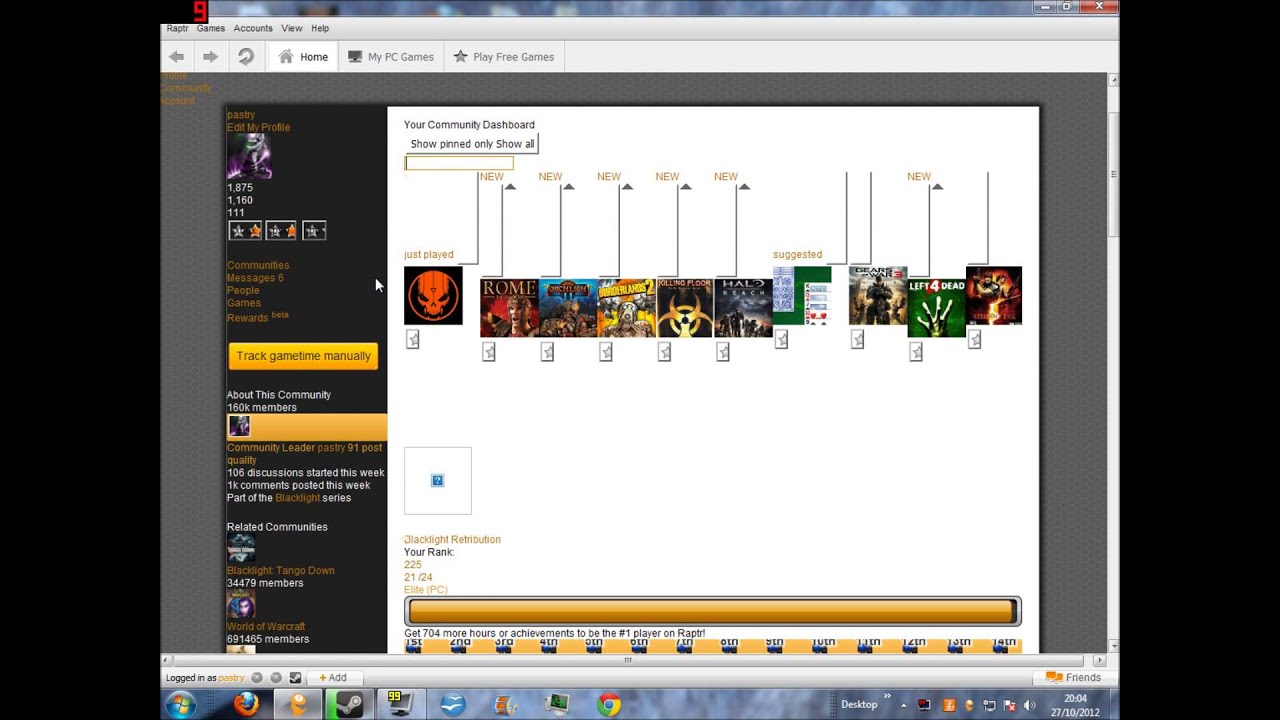Toggle the pin under Borderlands 2
The width and height of the screenshot is (1280, 720).
click(x=606, y=352)
